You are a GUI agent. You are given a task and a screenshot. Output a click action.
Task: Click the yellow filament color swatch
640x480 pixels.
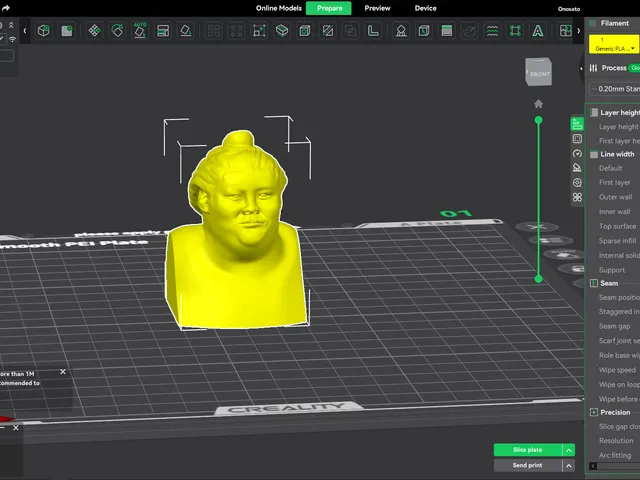[x=614, y=44]
